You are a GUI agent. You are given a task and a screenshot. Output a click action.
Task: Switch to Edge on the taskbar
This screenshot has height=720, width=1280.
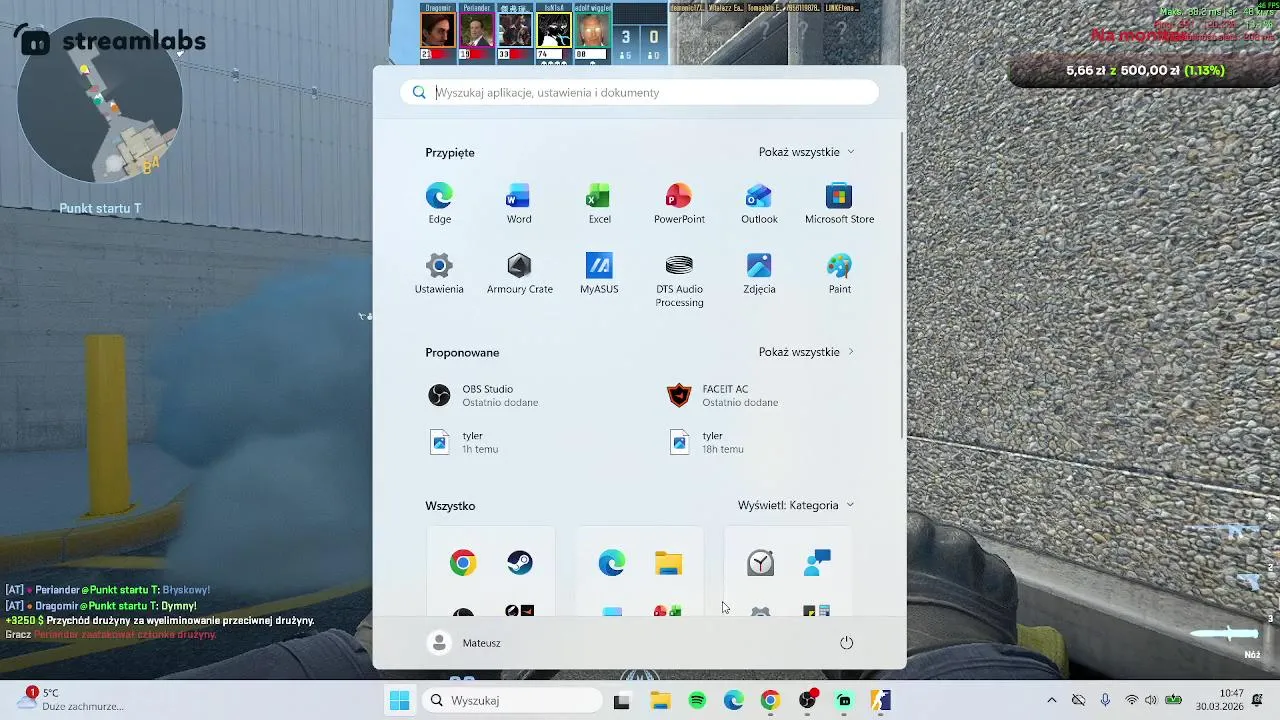734,700
